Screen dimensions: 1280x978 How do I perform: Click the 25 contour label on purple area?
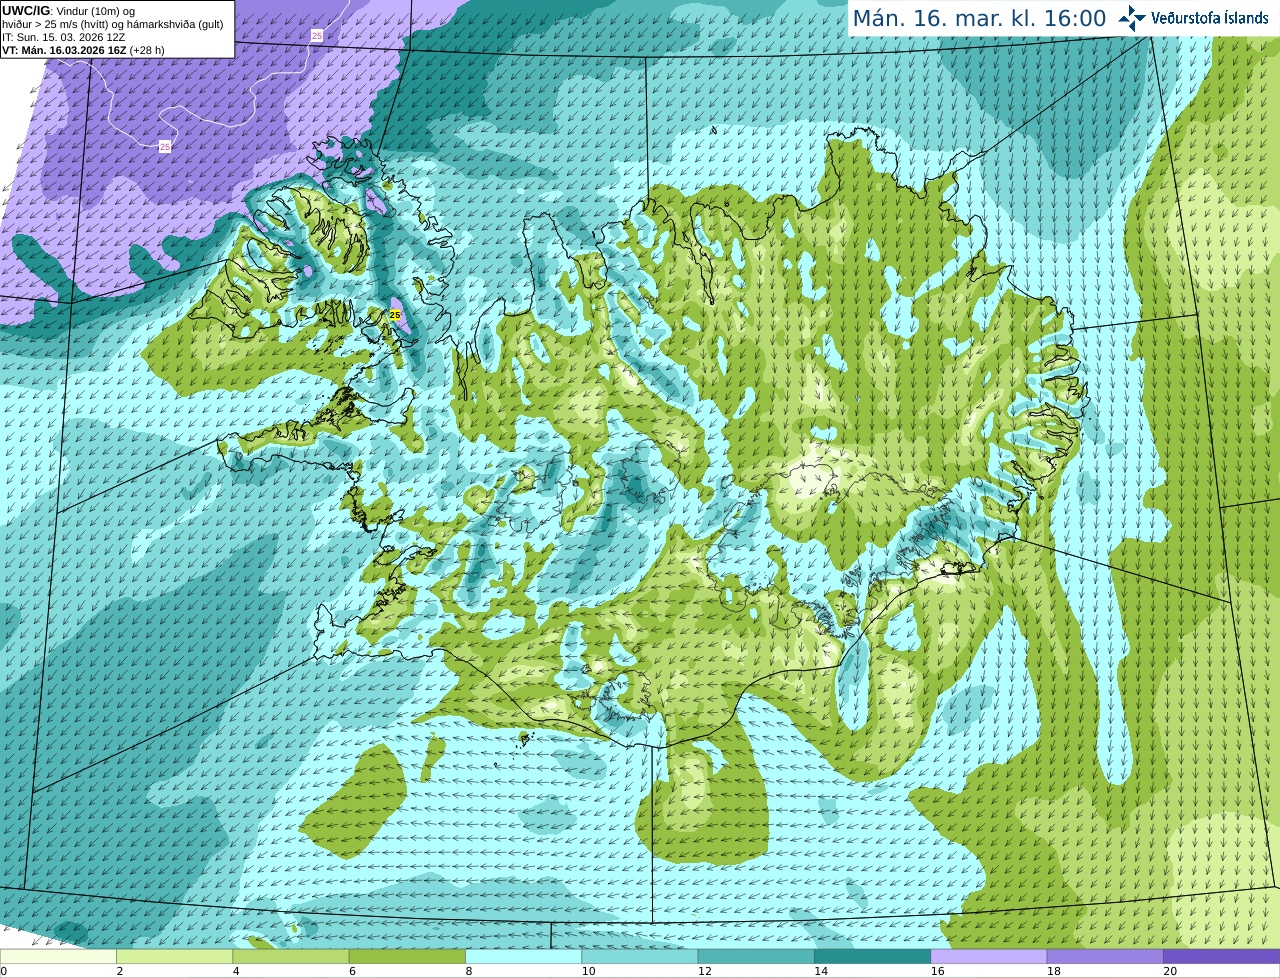coord(165,147)
